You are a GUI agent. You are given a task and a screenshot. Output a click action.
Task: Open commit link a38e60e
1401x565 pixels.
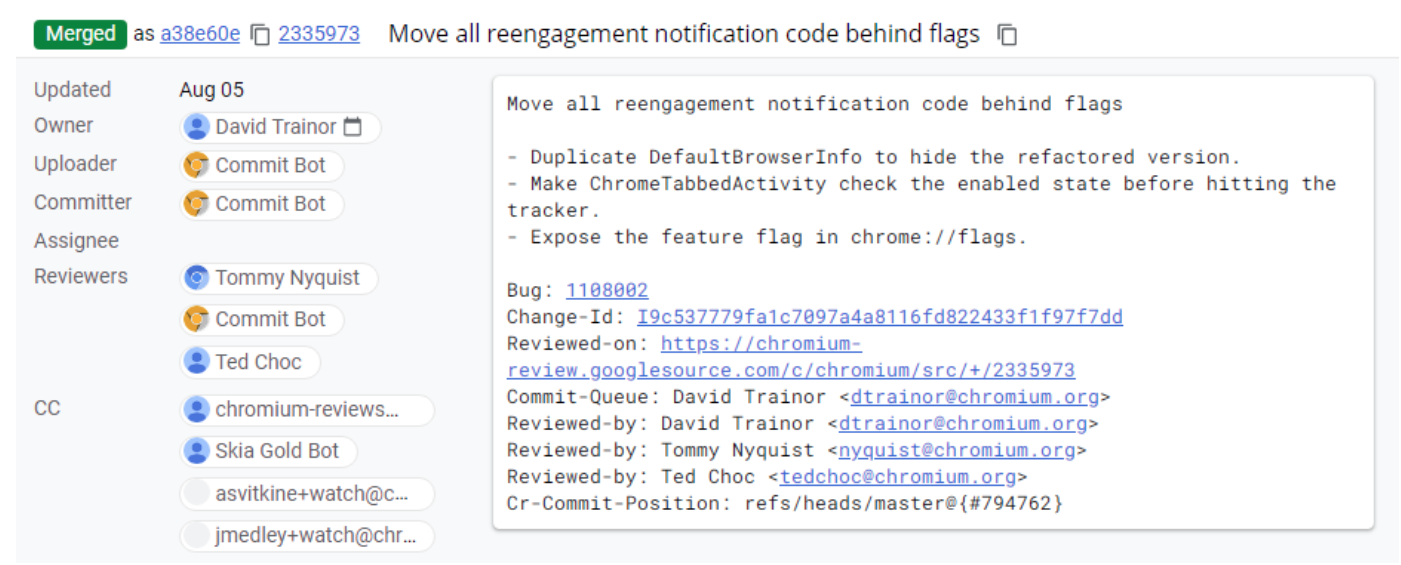[200, 34]
